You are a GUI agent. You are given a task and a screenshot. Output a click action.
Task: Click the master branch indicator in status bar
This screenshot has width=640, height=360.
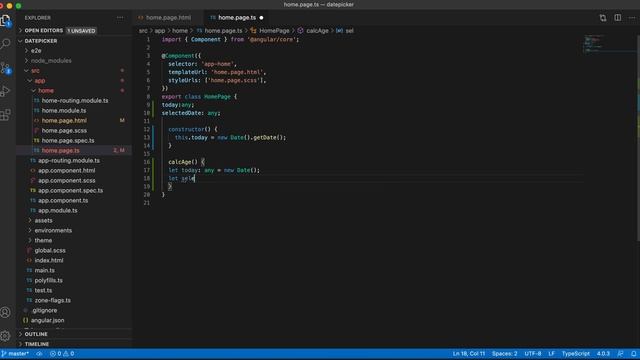coord(15,353)
